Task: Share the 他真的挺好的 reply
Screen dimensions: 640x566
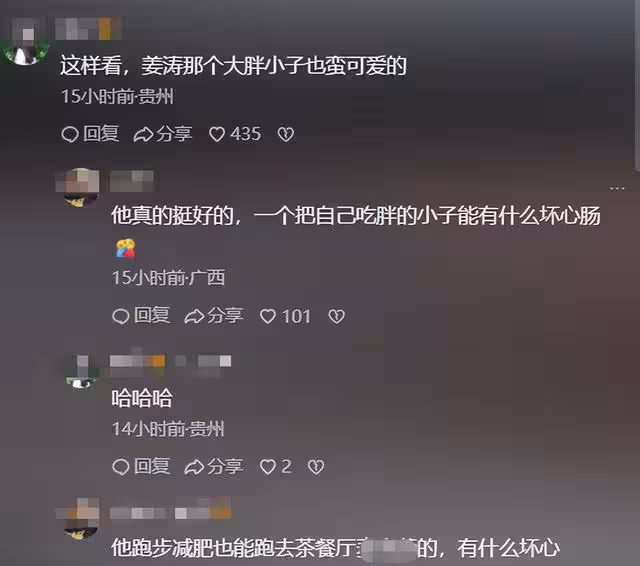Action: coord(214,316)
